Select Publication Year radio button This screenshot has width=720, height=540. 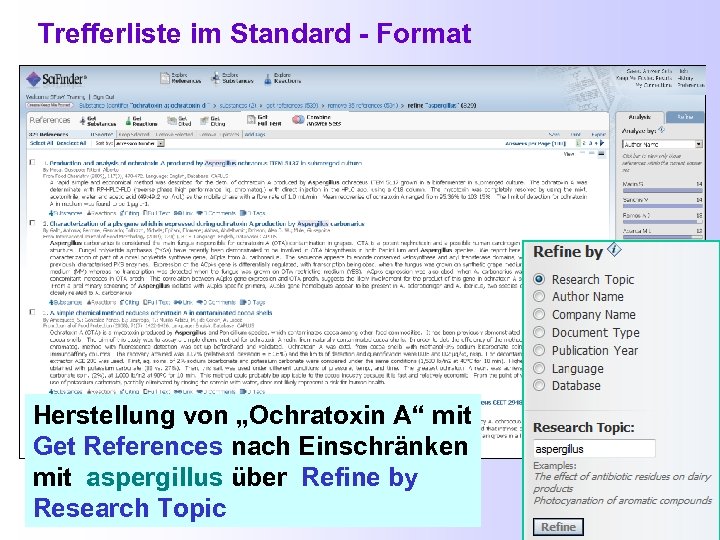coord(539,350)
